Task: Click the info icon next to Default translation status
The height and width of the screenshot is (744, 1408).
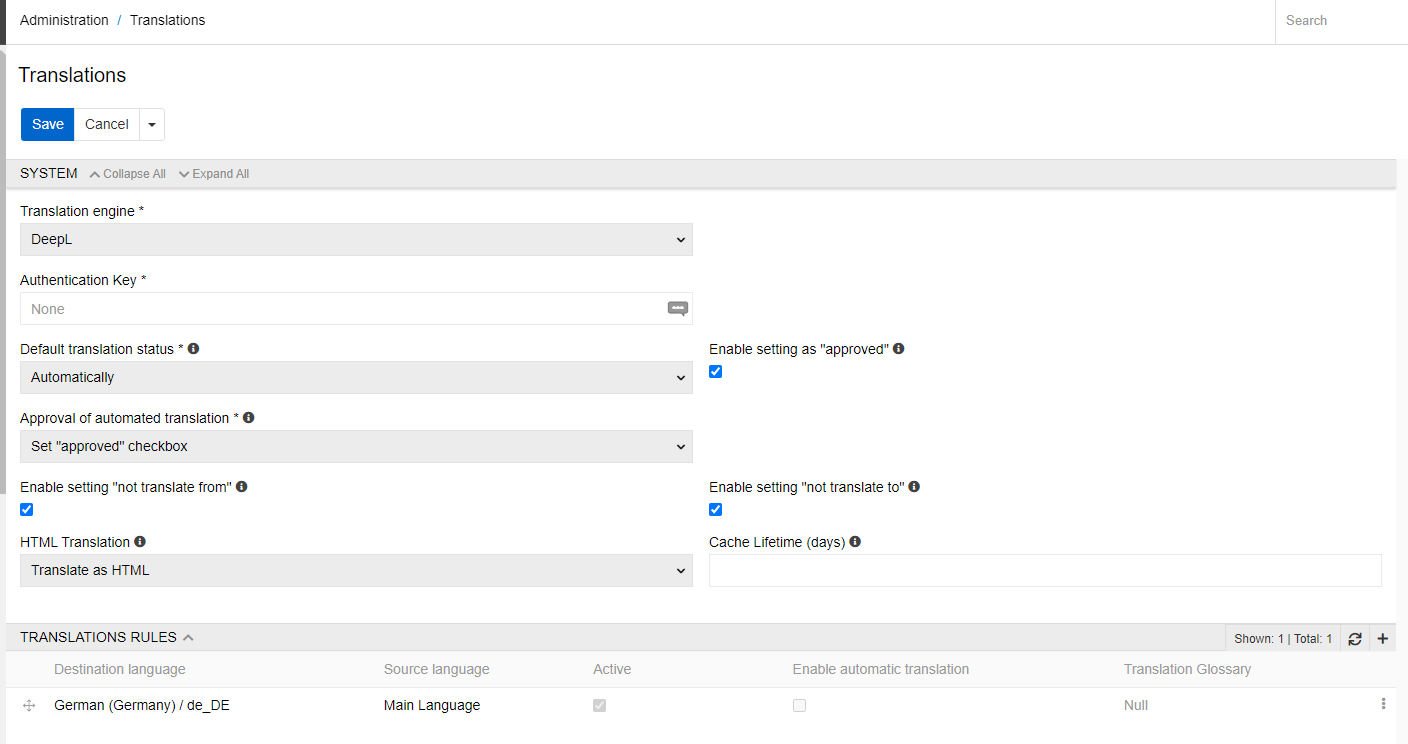Action: point(194,348)
